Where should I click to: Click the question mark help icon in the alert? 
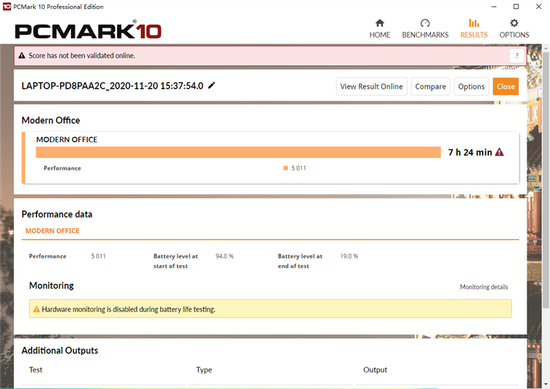517,55
